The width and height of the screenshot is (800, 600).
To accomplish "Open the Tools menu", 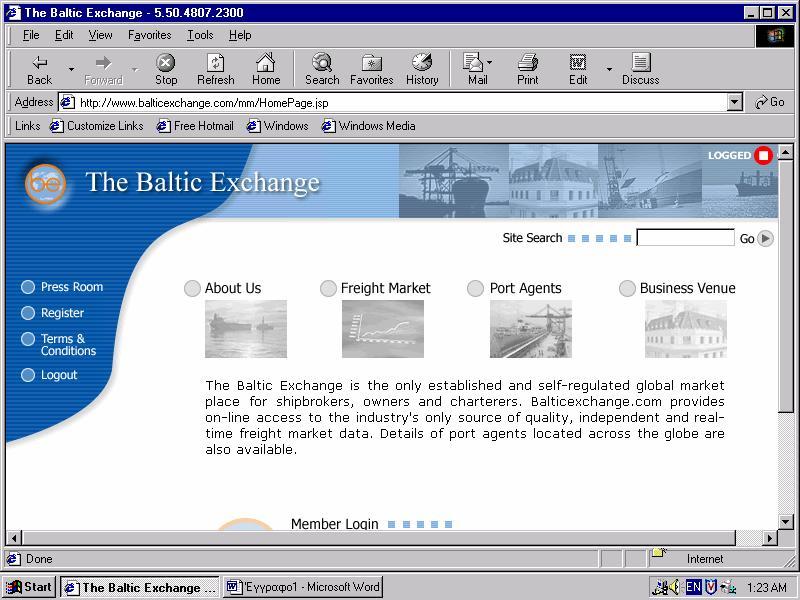I will tap(200, 35).
